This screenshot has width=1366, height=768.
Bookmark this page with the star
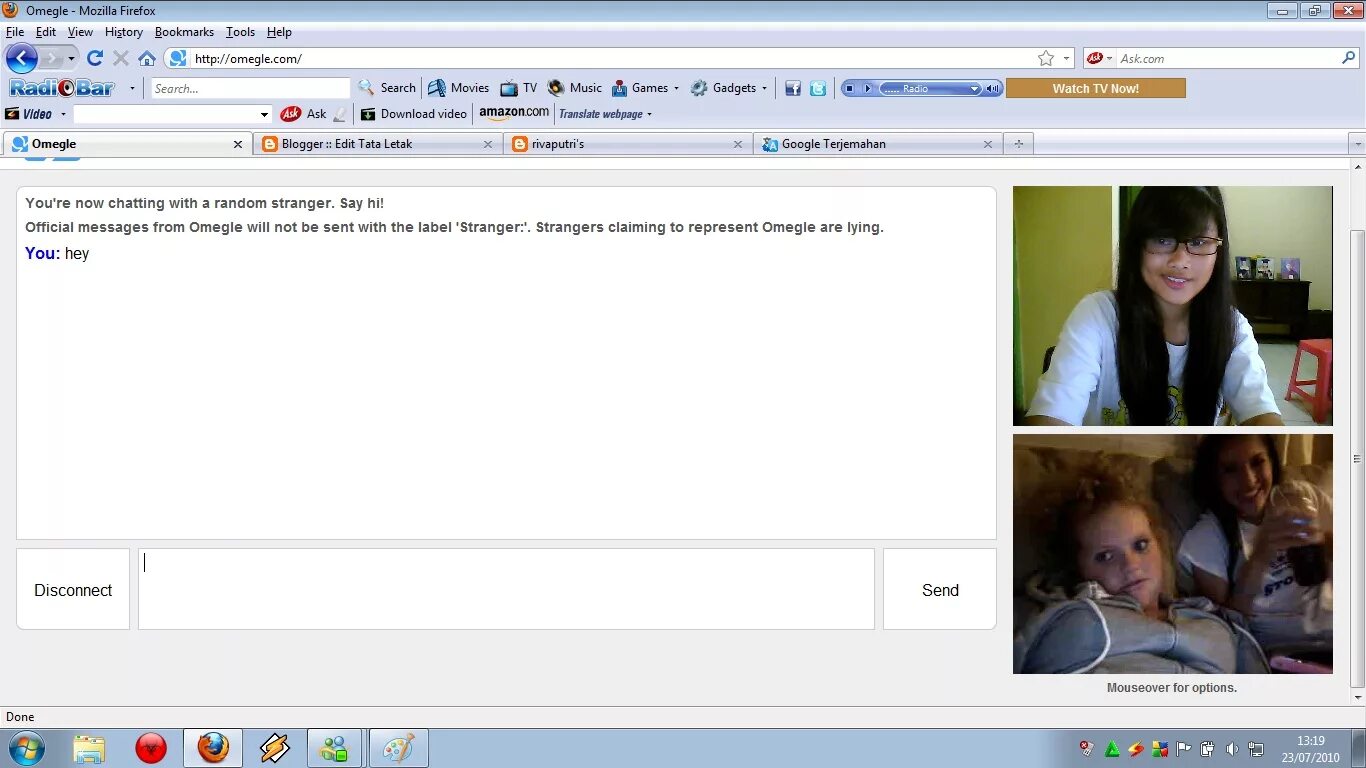tap(1046, 58)
